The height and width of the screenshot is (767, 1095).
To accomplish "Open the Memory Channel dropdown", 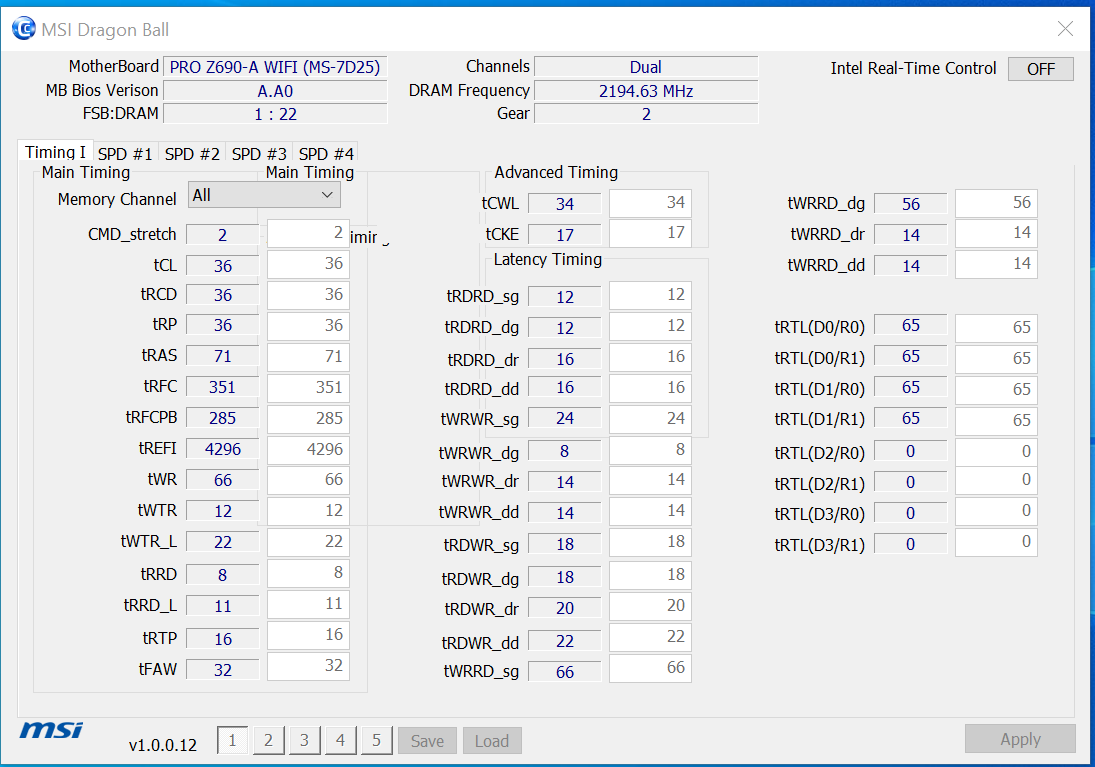I will point(325,194).
